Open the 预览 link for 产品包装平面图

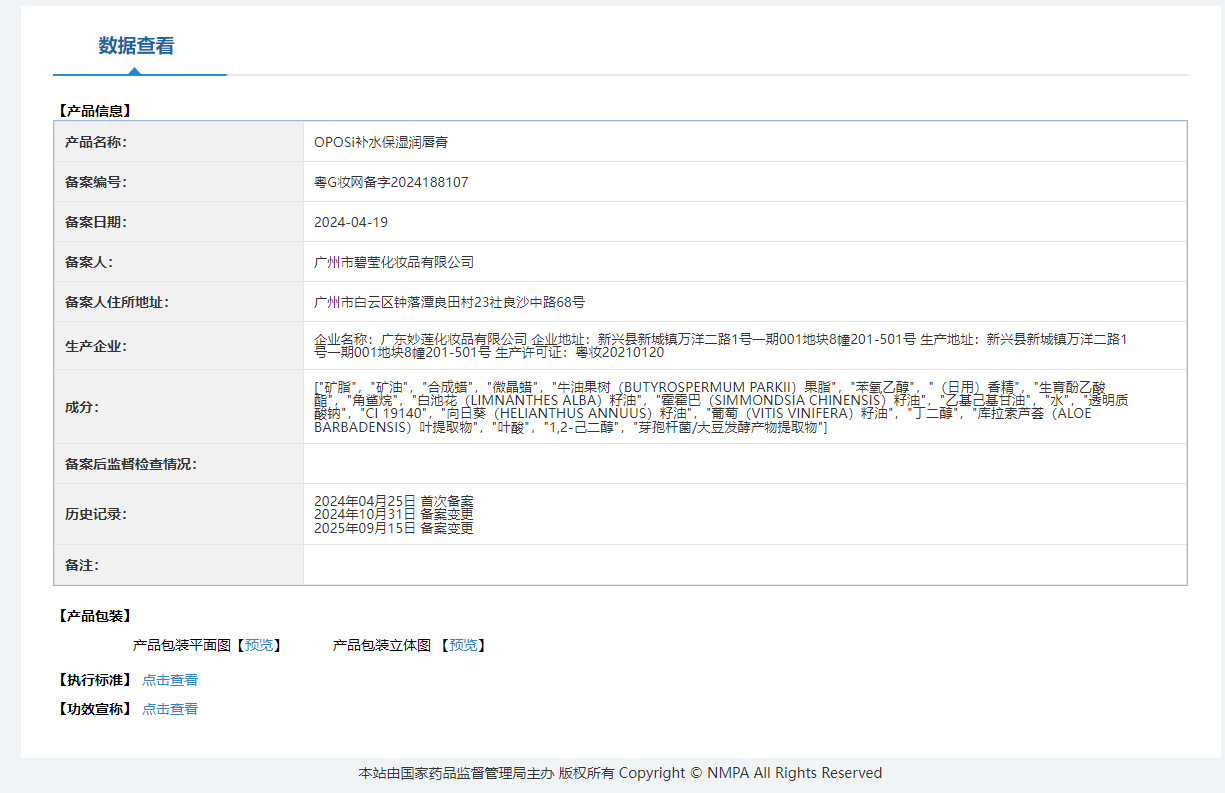click(x=259, y=645)
